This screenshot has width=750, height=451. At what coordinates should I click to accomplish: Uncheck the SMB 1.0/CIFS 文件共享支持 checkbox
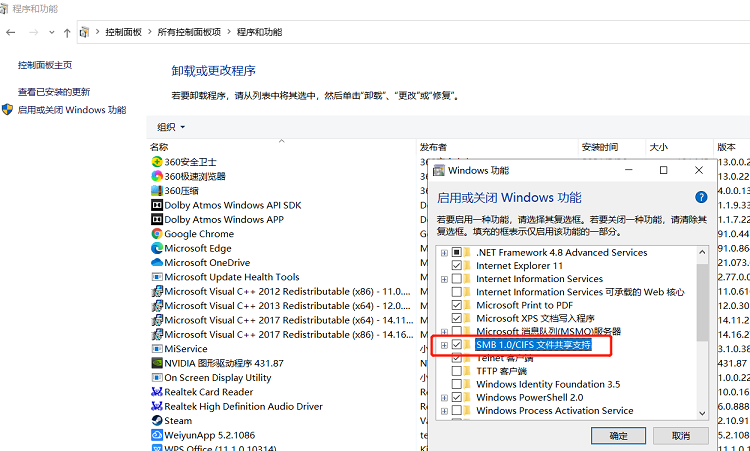[458, 345]
